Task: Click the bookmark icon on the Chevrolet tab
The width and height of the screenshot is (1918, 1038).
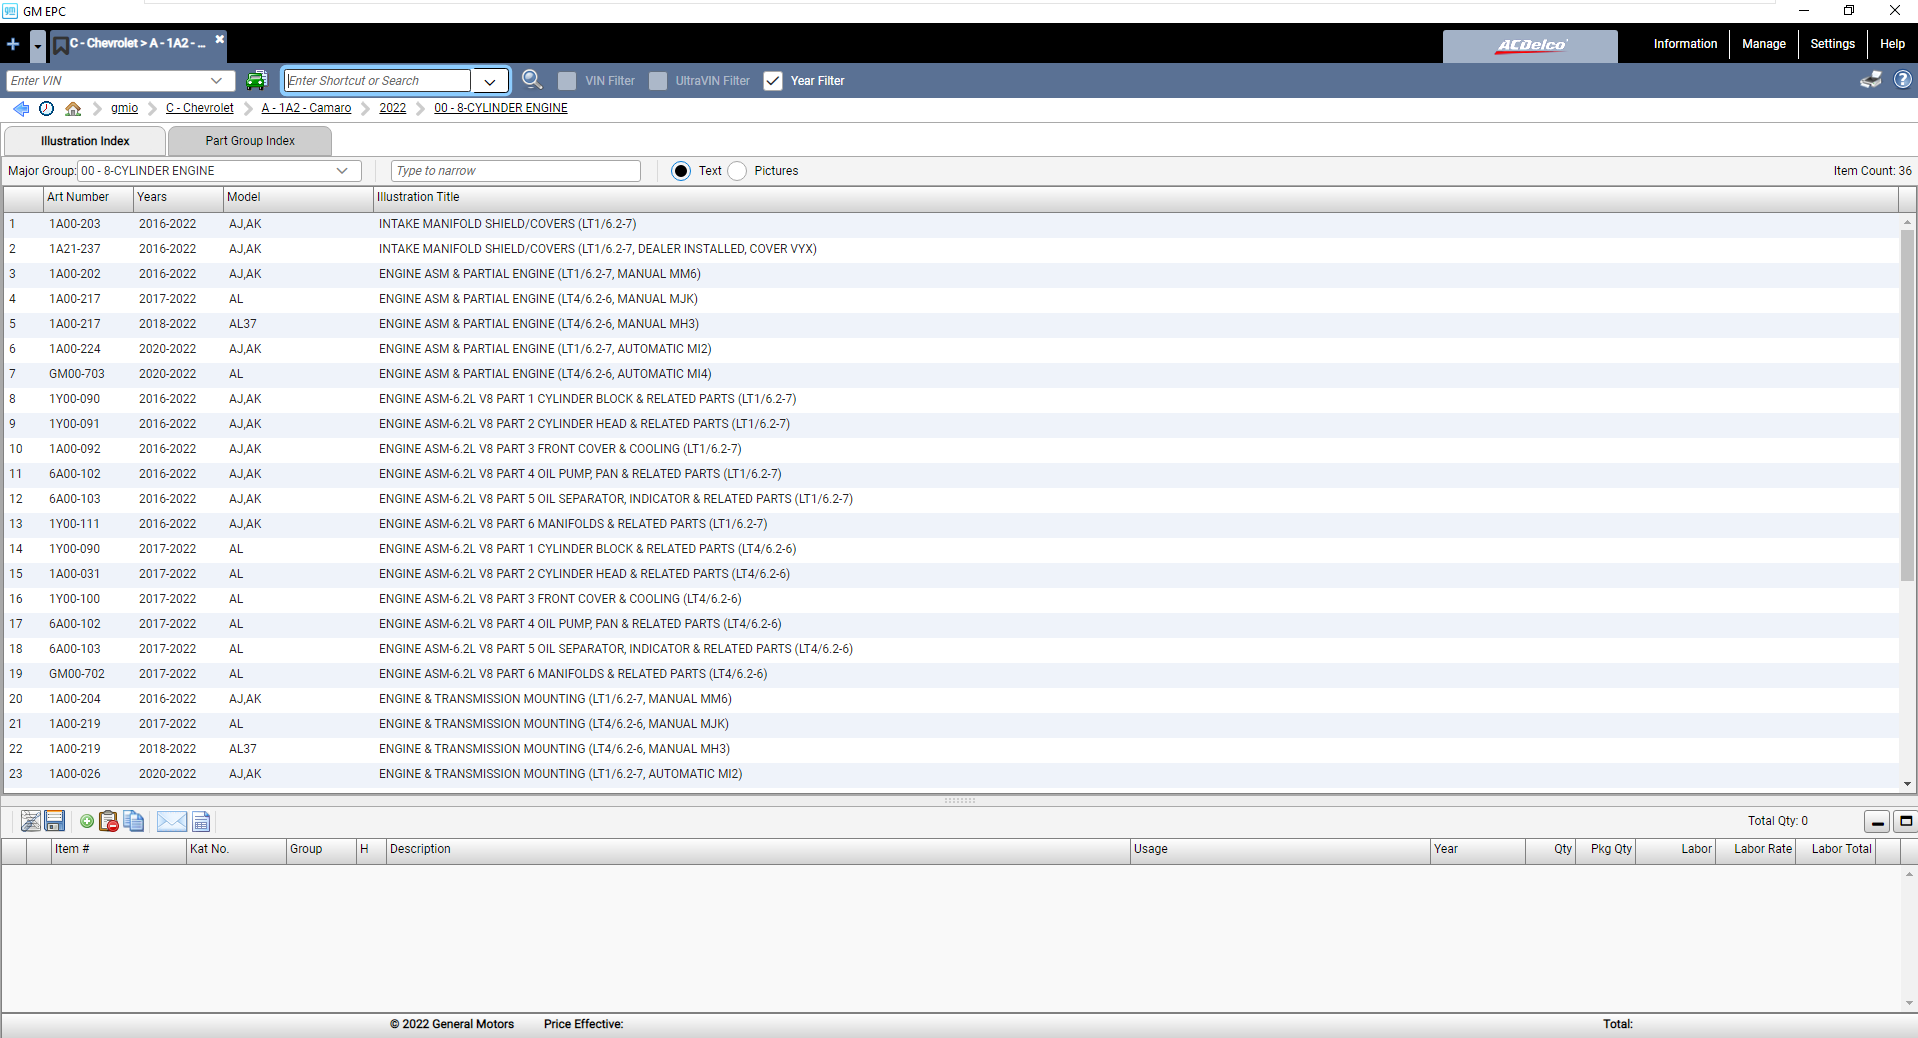Action: click(60, 45)
